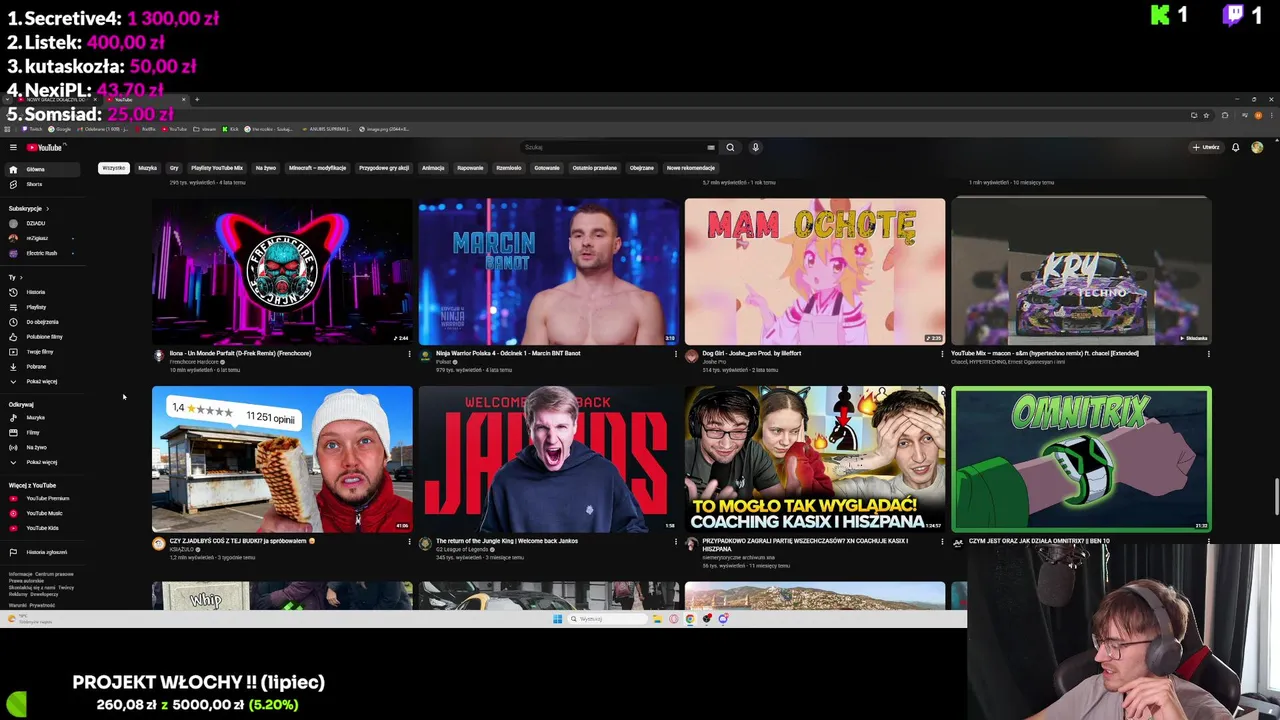Click the search magnifier button
This screenshot has width=1280, height=720.
coord(730,147)
